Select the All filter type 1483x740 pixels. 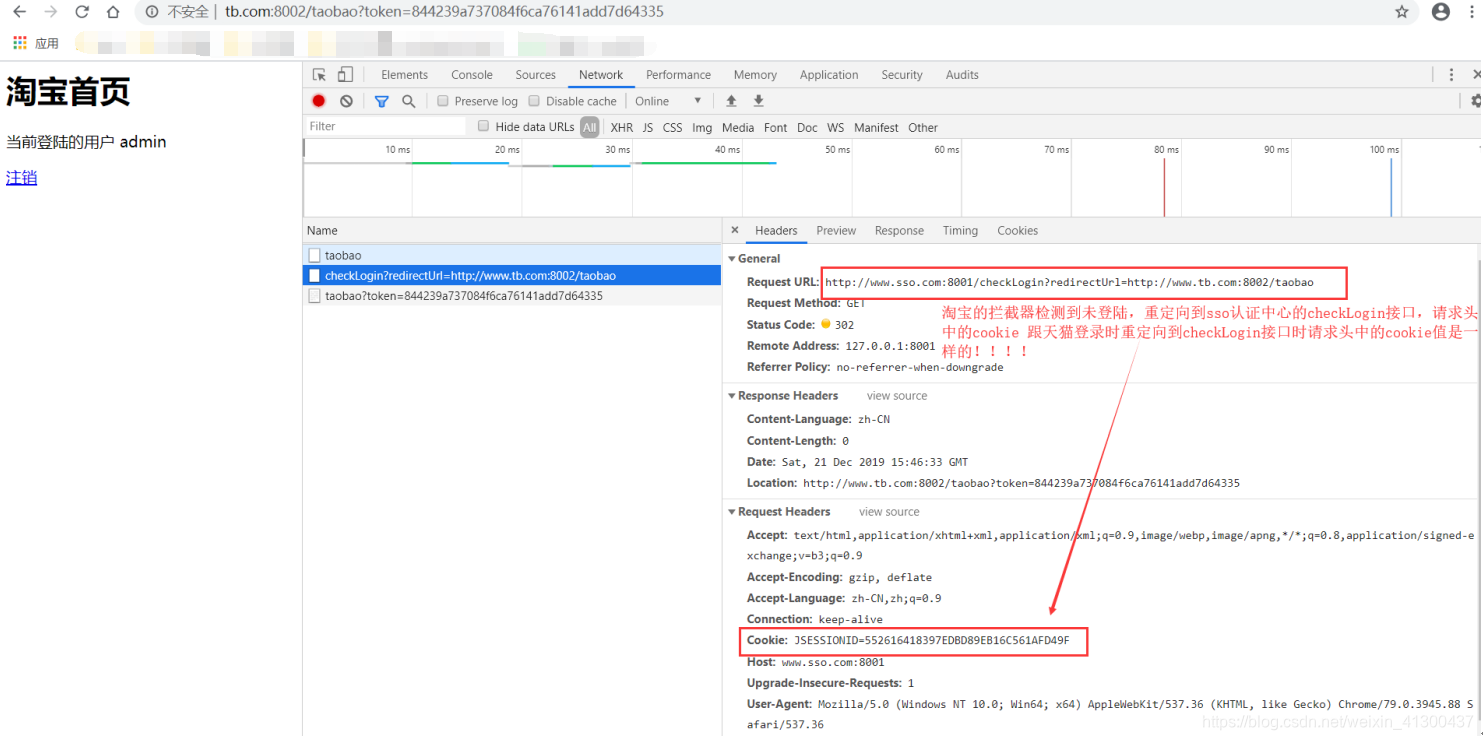point(590,127)
